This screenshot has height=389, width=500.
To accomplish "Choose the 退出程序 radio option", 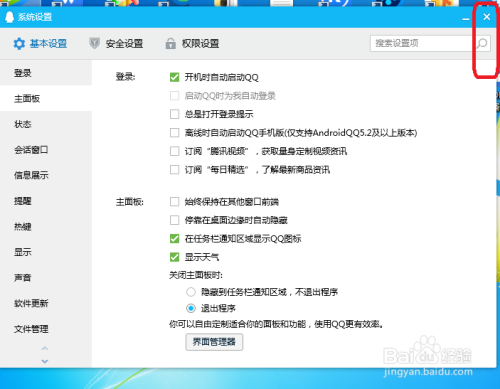I will (191, 308).
